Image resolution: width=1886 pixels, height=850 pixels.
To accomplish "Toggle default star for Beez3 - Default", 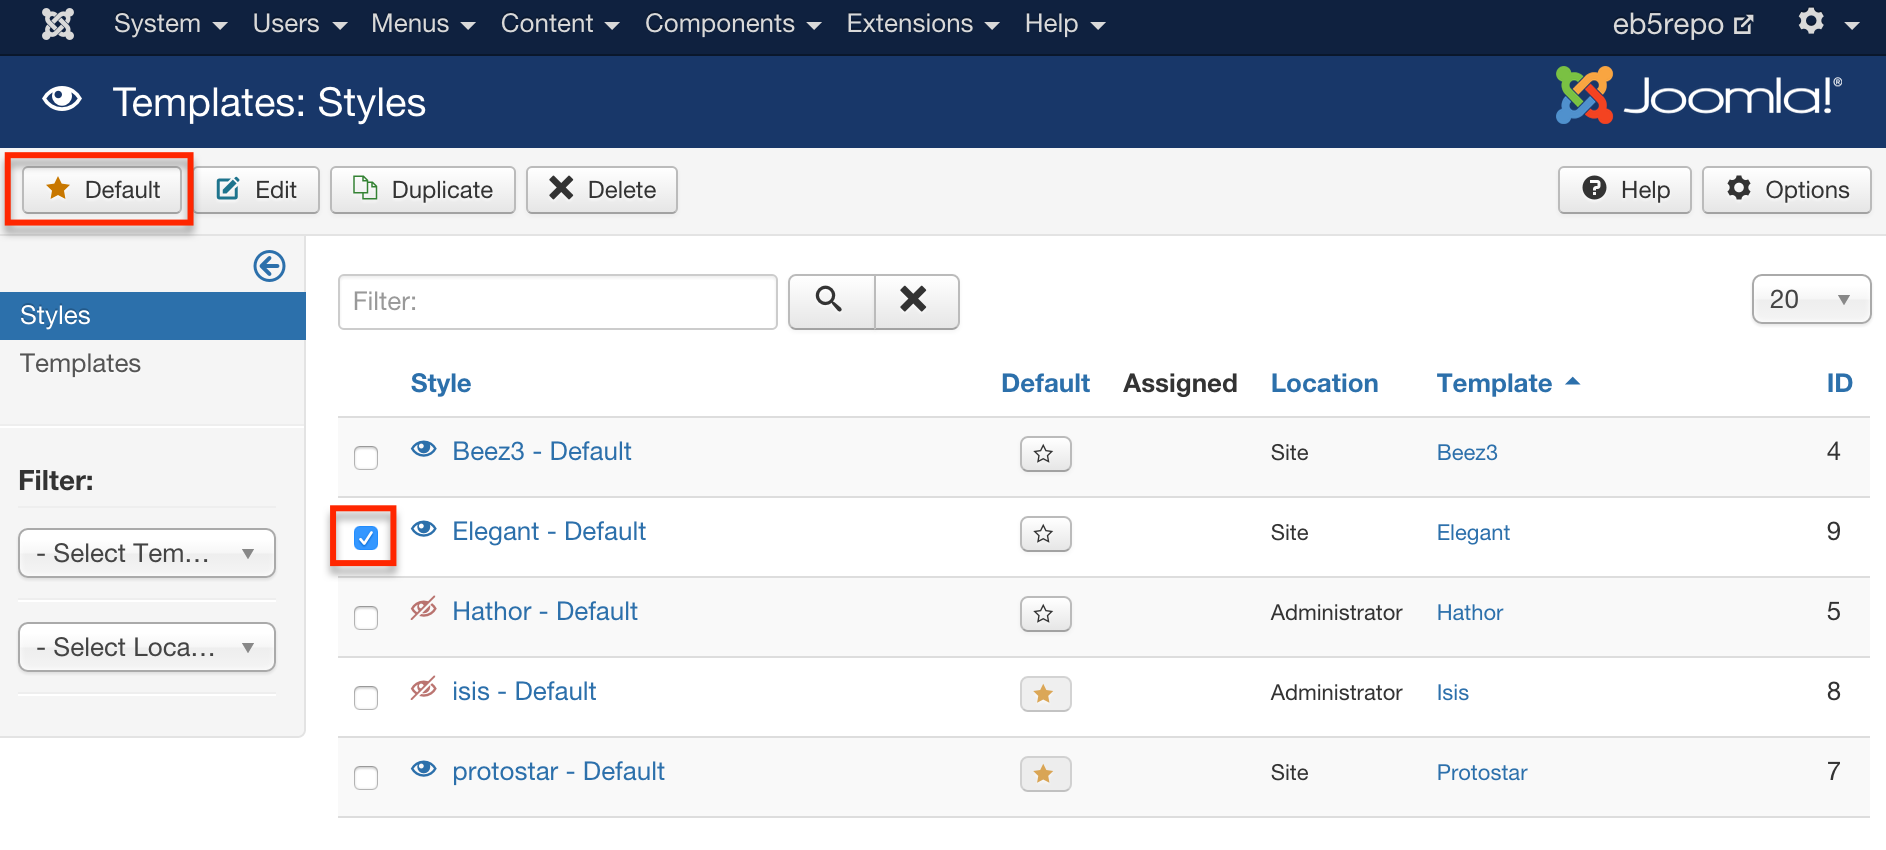I will click(x=1045, y=454).
